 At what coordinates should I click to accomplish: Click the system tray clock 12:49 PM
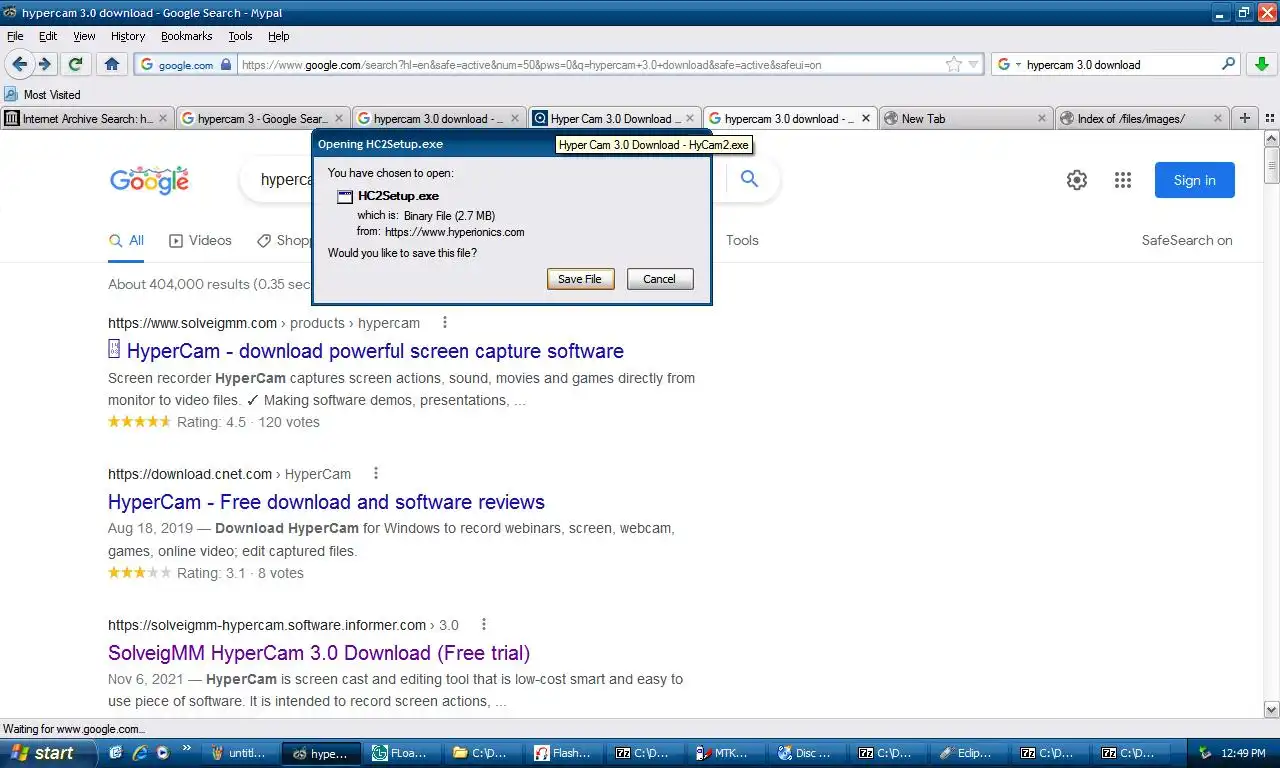[x=1243, y=754]
